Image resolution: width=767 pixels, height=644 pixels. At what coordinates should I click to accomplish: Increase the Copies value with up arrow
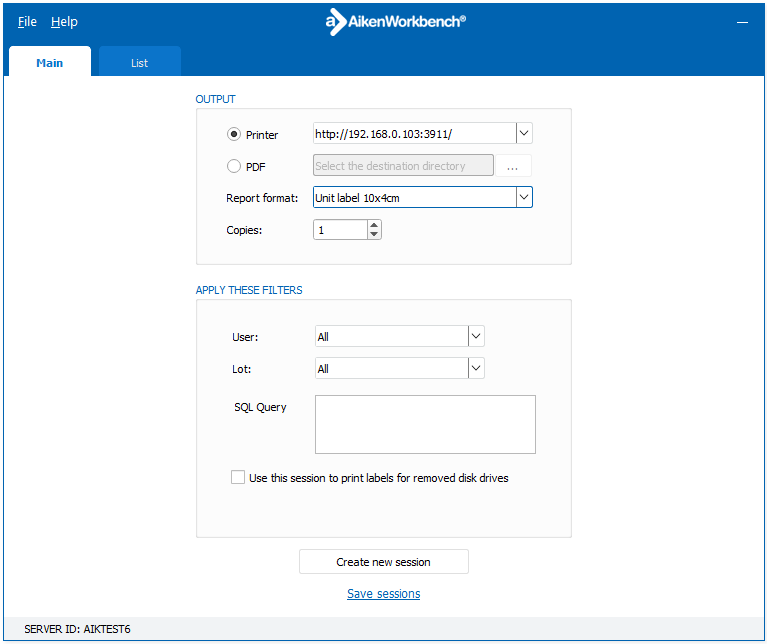coord(374,225)
